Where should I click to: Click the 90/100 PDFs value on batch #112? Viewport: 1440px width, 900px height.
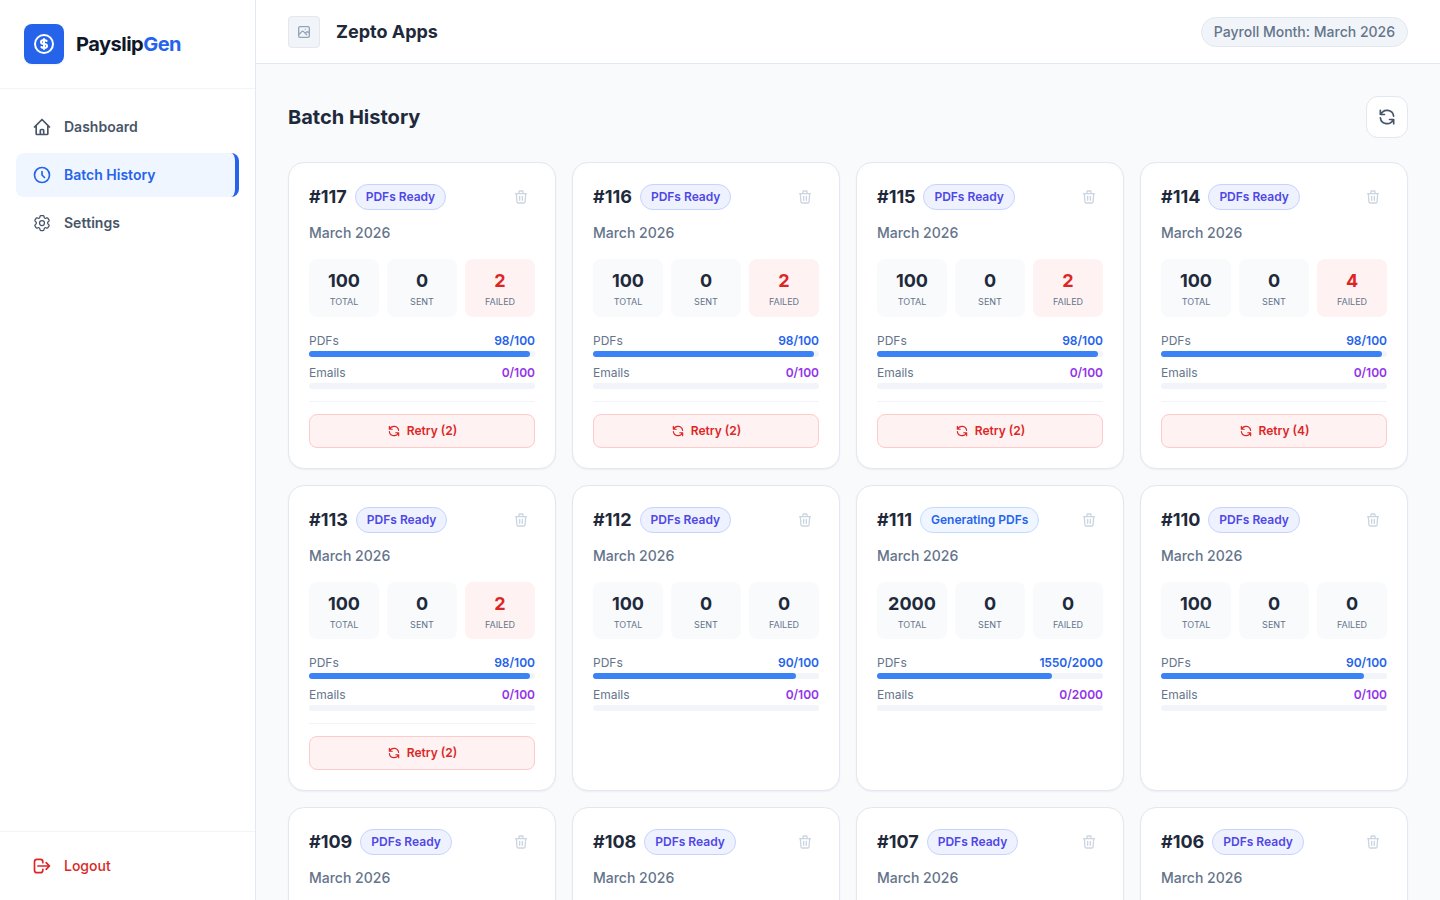click(798, 663)
